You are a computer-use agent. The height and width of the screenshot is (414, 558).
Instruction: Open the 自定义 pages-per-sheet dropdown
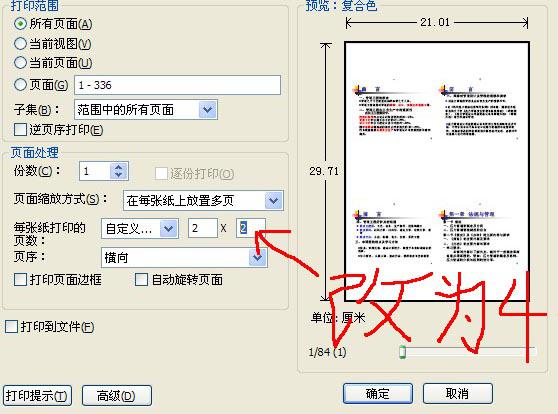[168, 229]
